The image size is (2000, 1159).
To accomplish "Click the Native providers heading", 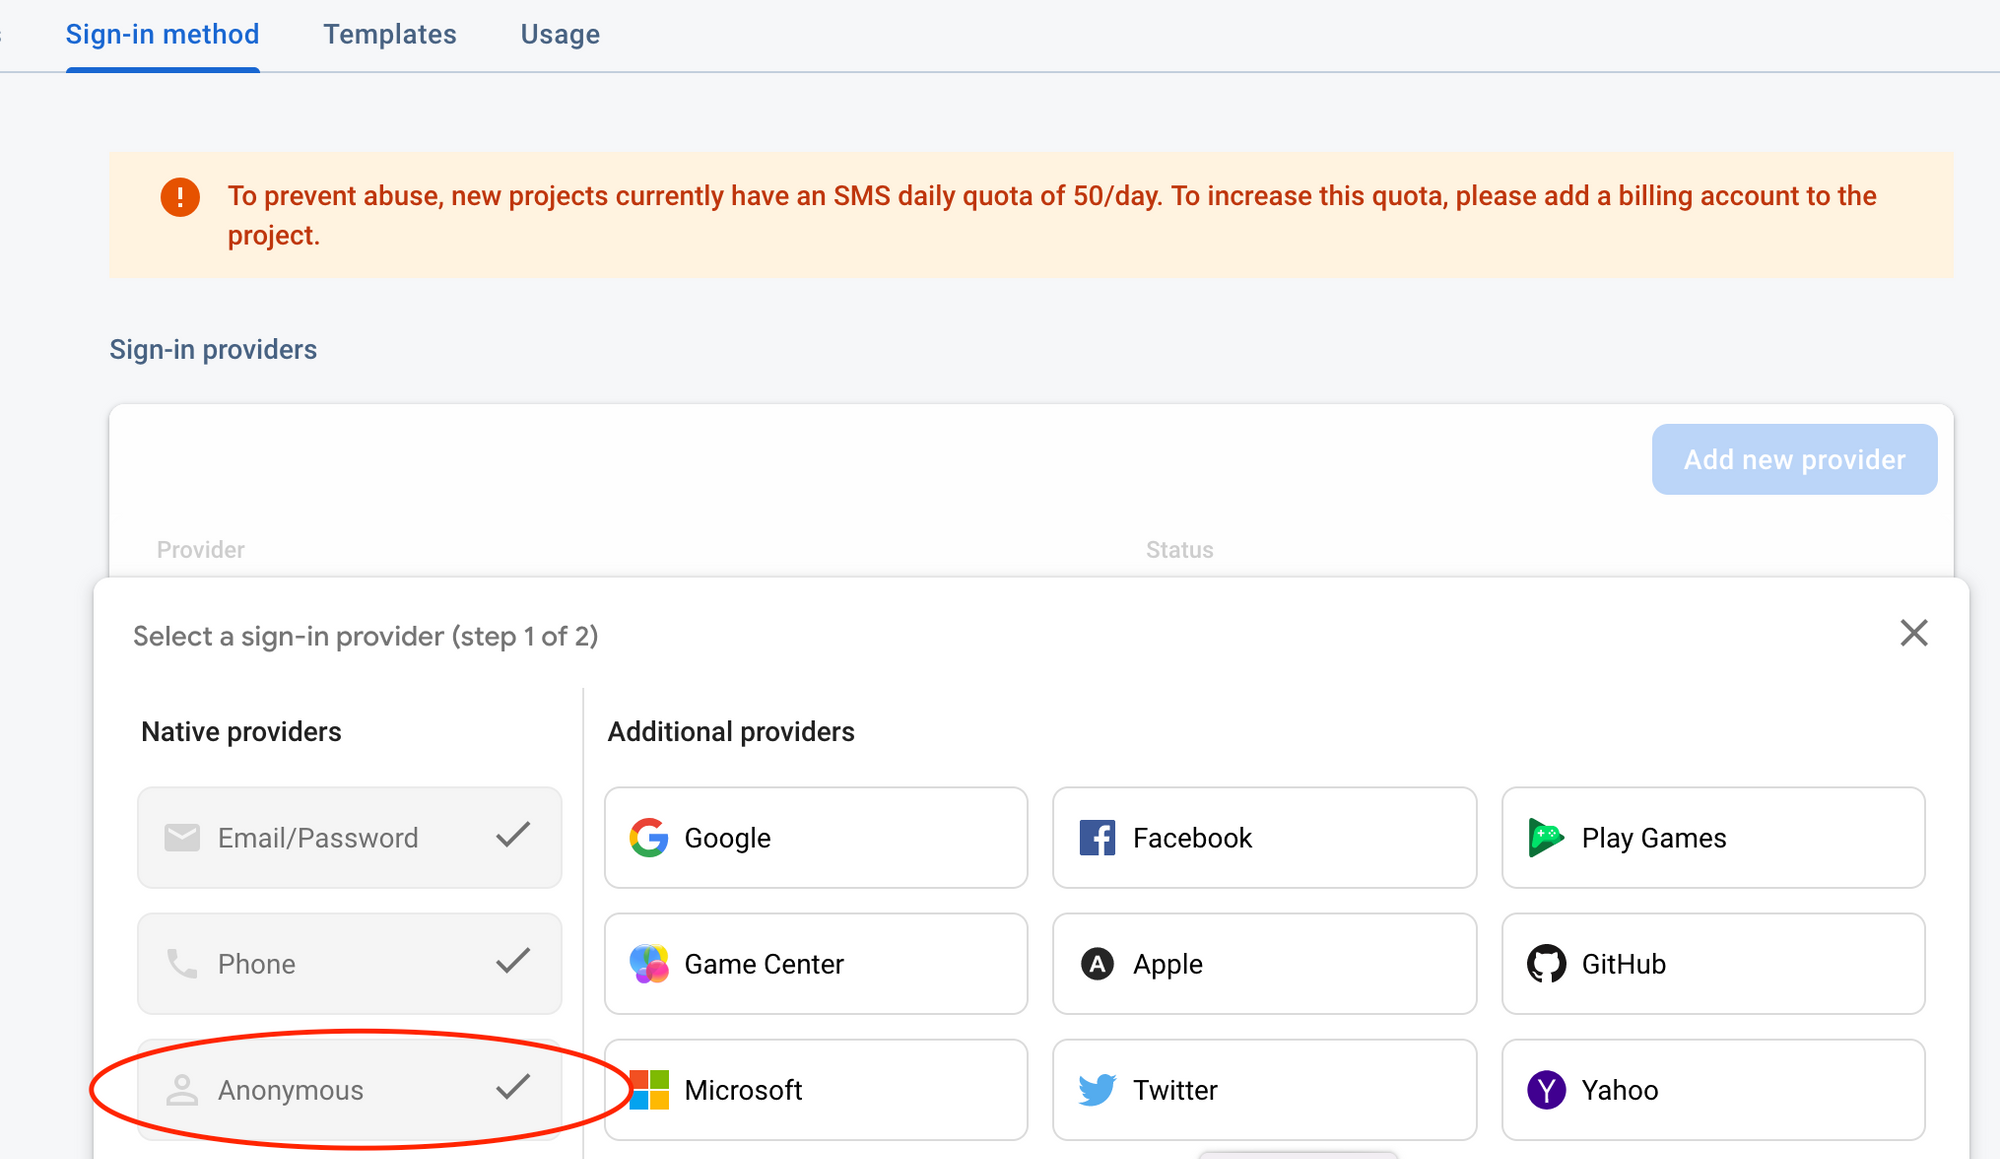I will point(241,731).
